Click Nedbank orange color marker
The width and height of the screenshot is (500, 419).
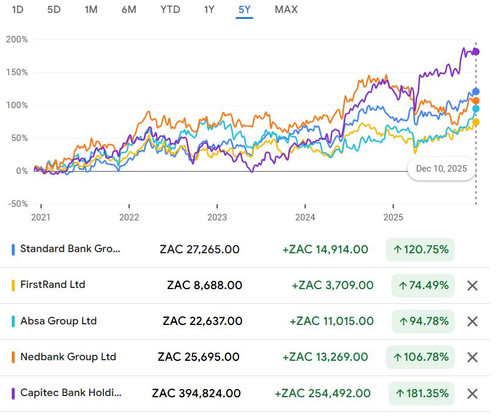pyautogui.click(x=13, y=357)
